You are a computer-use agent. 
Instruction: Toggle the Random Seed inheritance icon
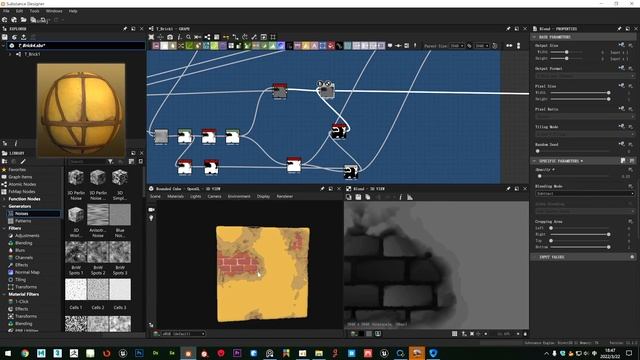(x=621, y=144)
